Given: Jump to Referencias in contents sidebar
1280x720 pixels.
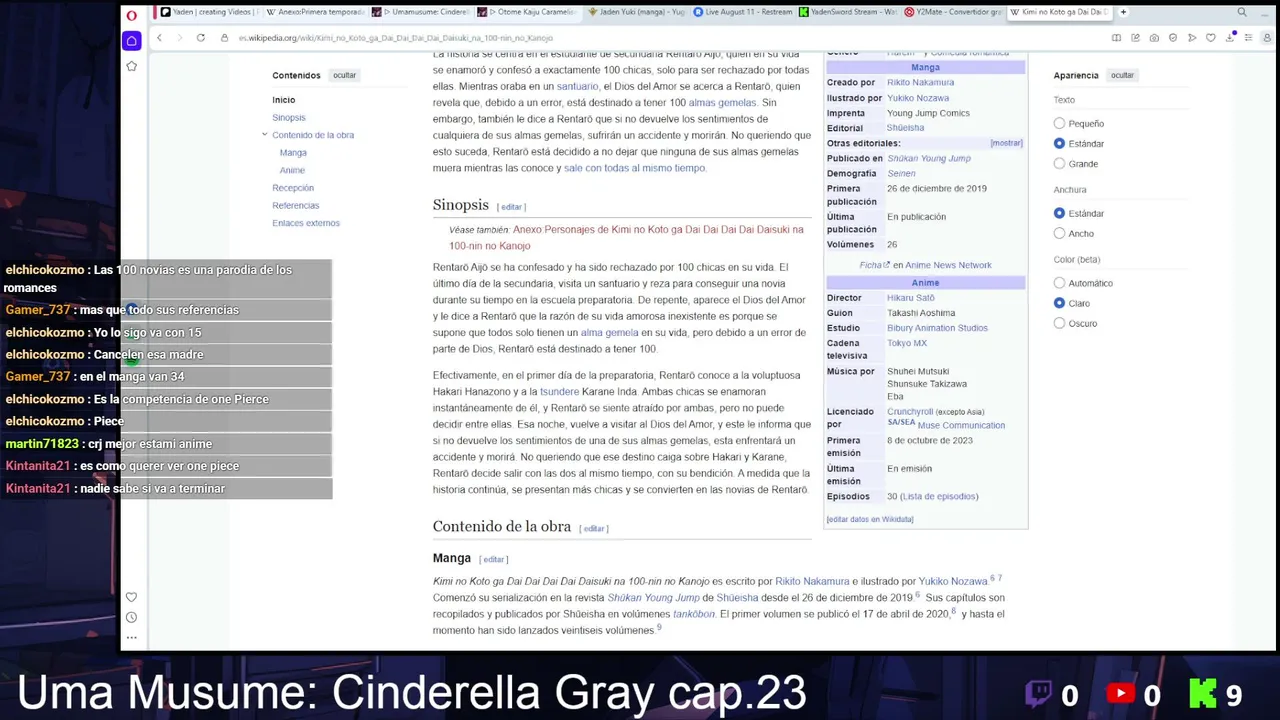Looking at the screenshot, I should pyautogui.click(x=296, y=205).
